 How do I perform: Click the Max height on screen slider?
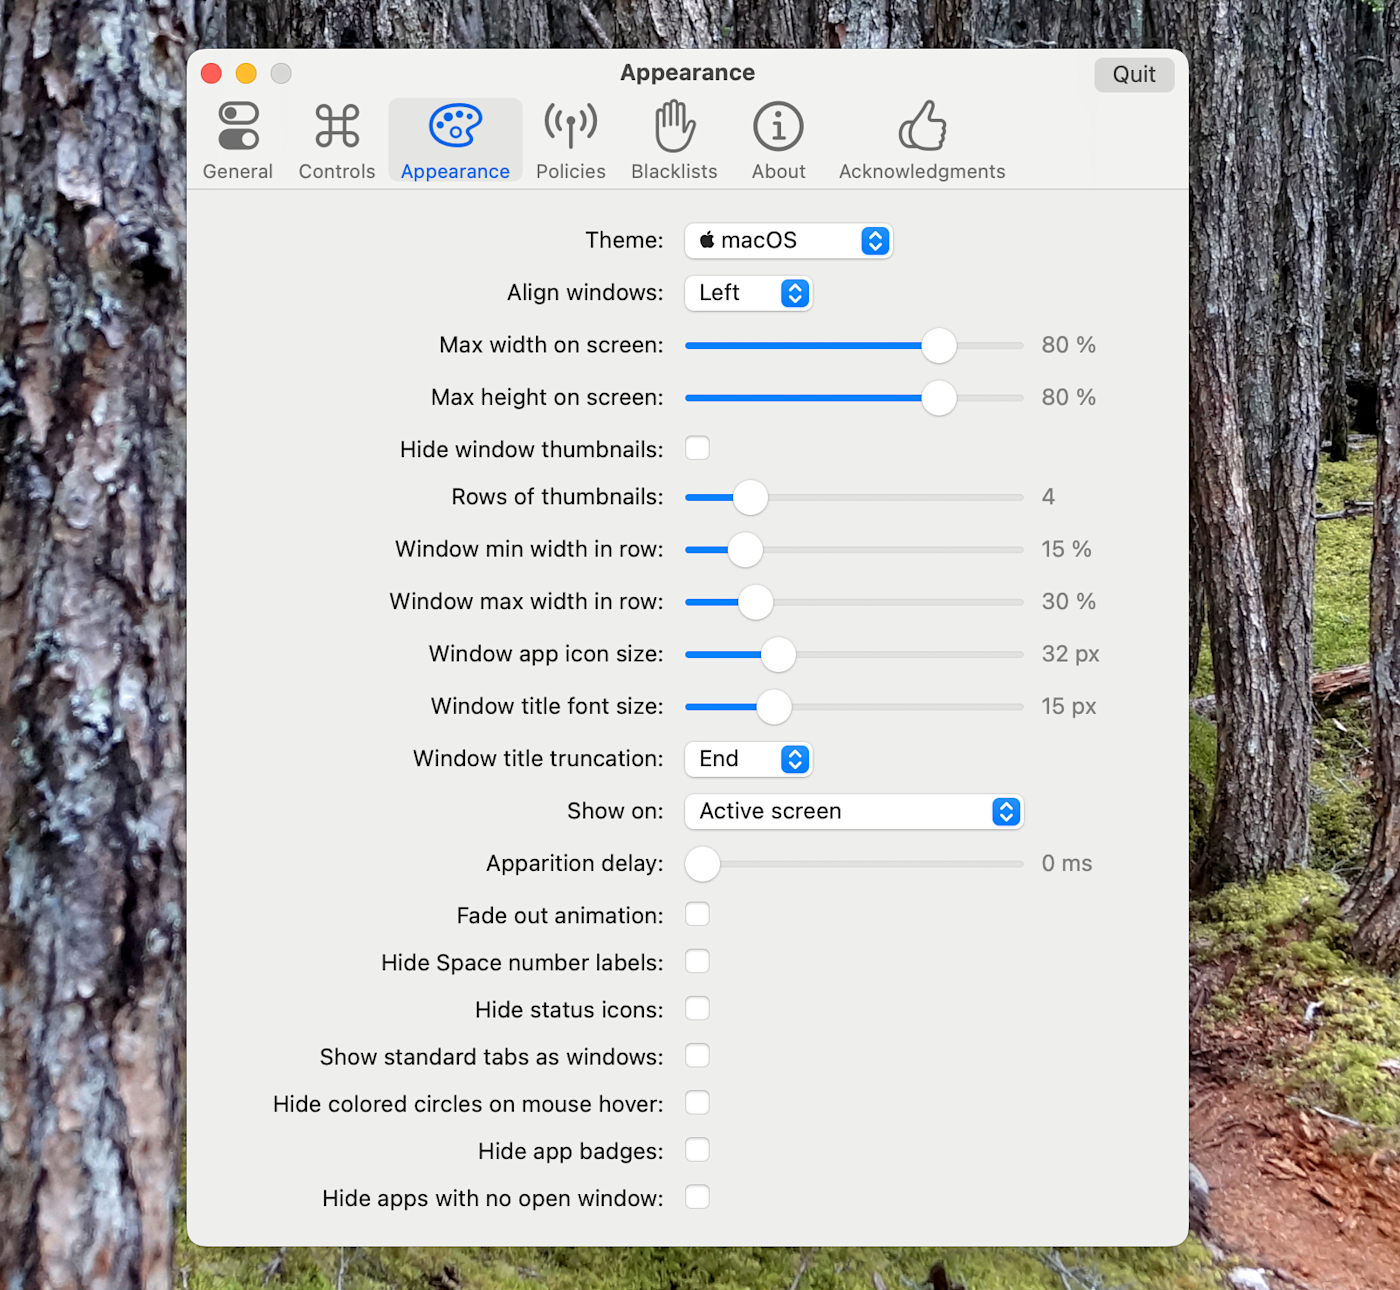854,398
